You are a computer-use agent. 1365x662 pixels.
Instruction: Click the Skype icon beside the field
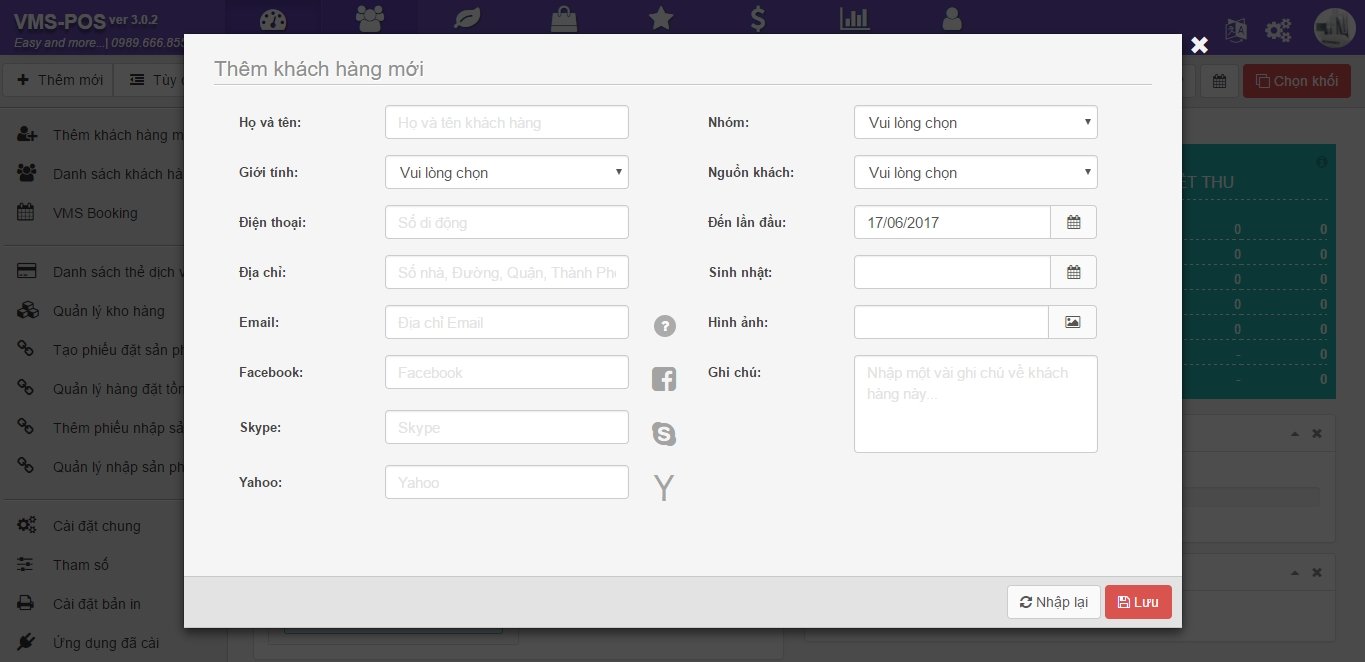[664, 433]
